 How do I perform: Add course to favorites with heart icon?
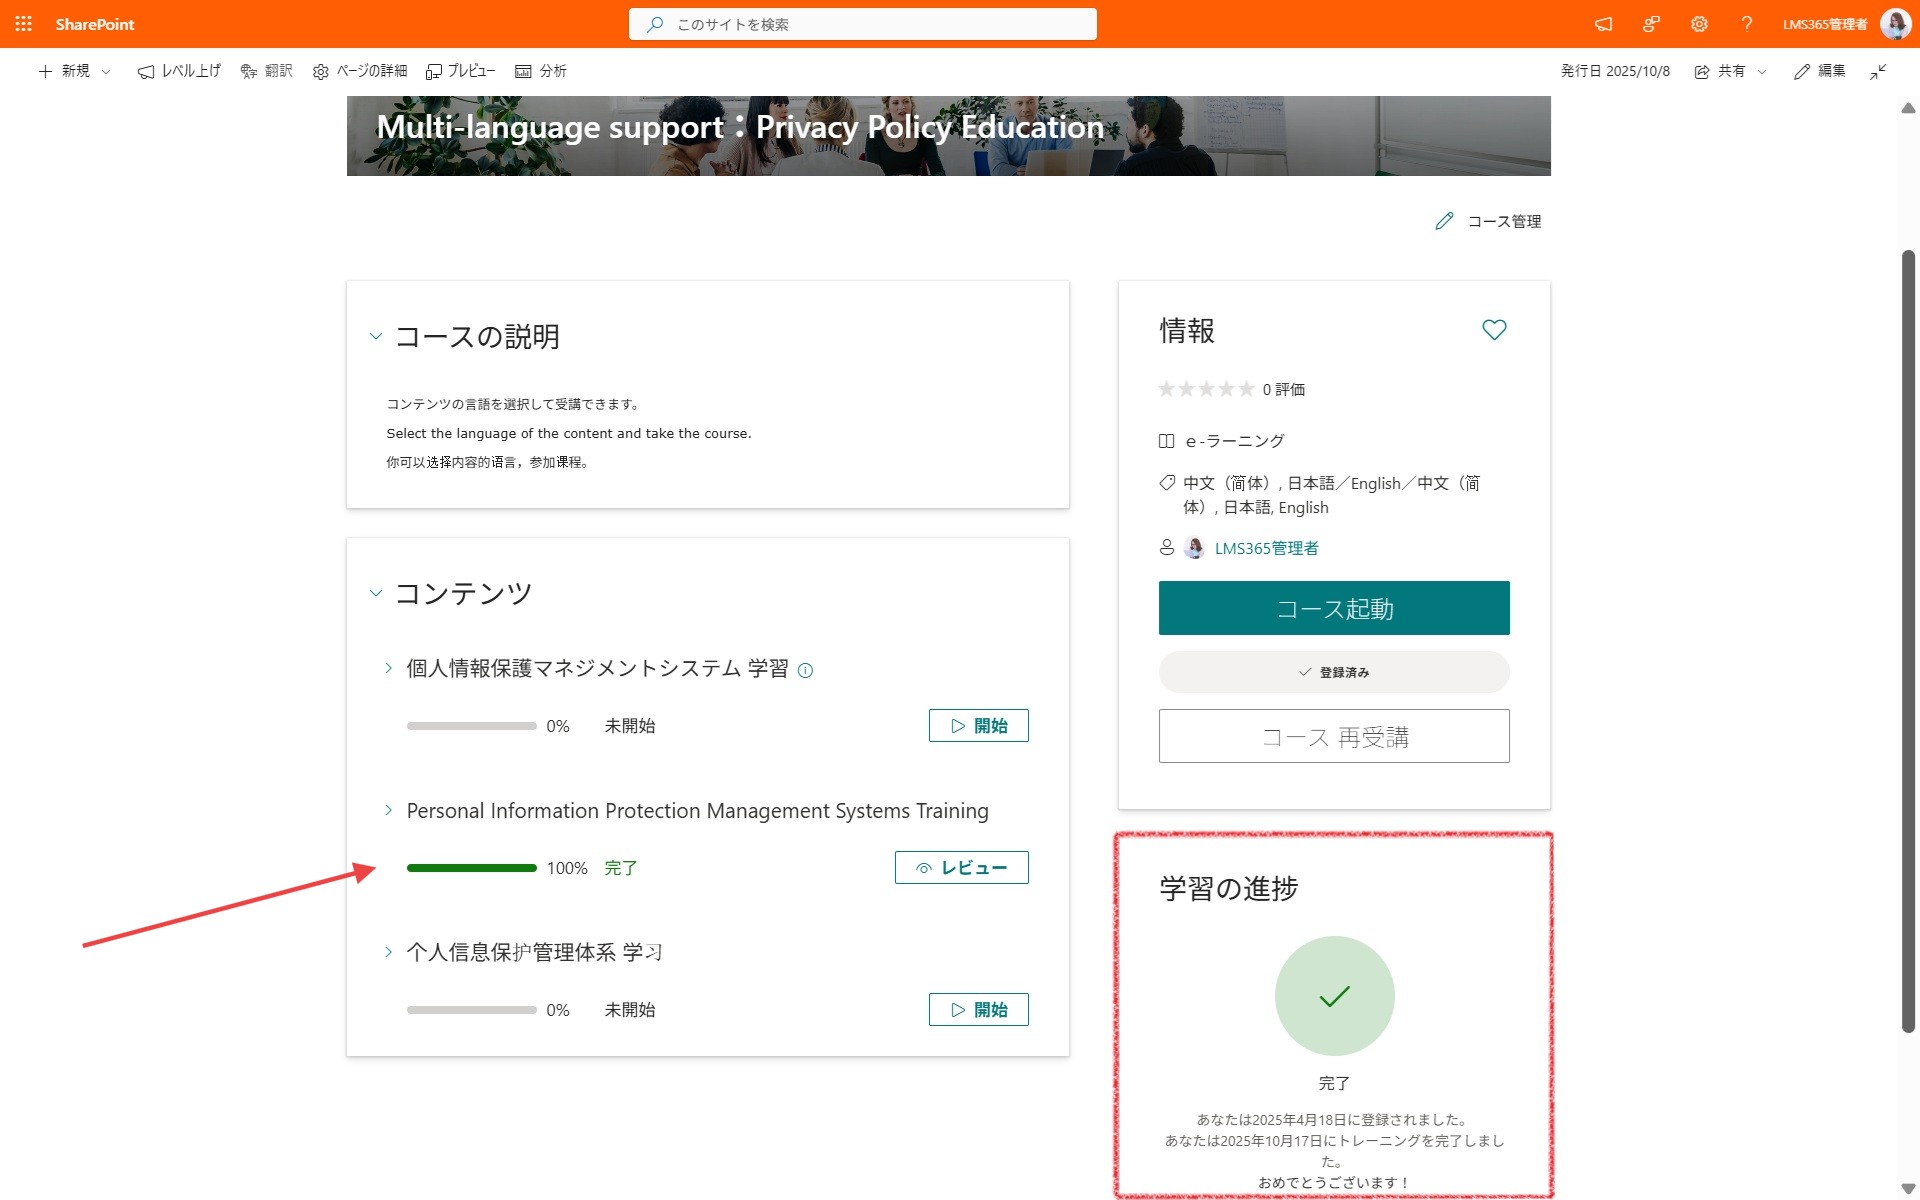(x=1494, y=330)
